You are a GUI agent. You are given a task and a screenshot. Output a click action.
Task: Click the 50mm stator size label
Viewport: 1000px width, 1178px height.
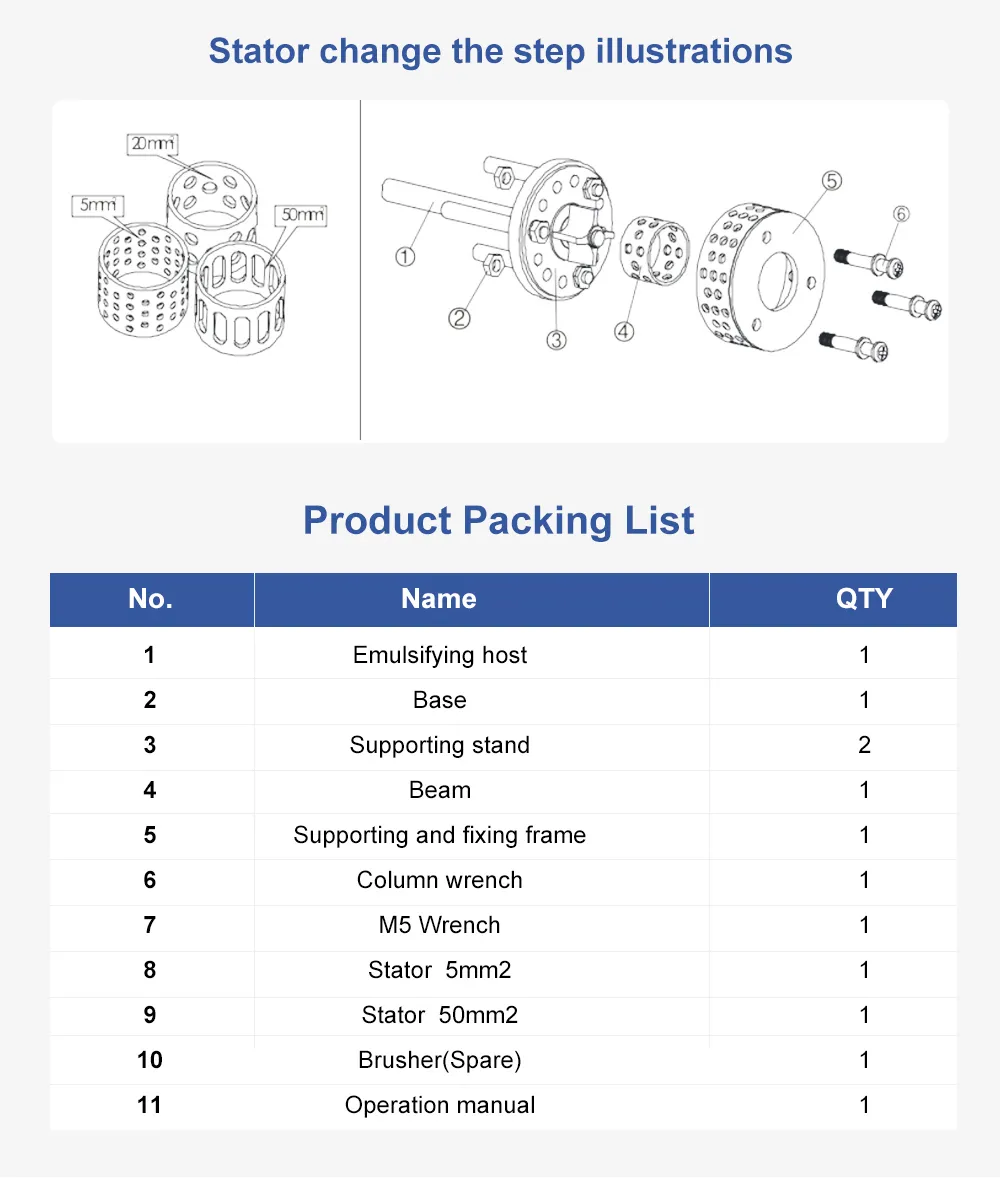tap(303, 215)
